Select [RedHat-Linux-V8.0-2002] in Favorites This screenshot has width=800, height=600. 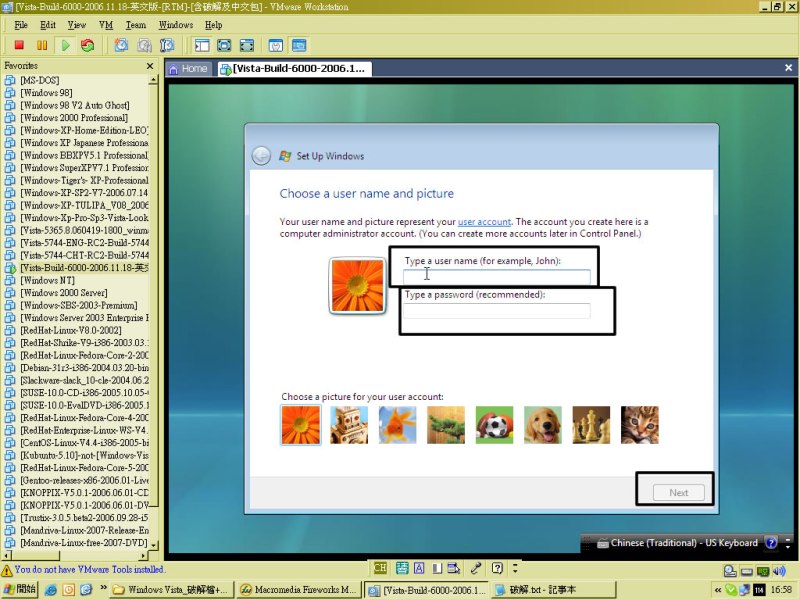point(71,331)
